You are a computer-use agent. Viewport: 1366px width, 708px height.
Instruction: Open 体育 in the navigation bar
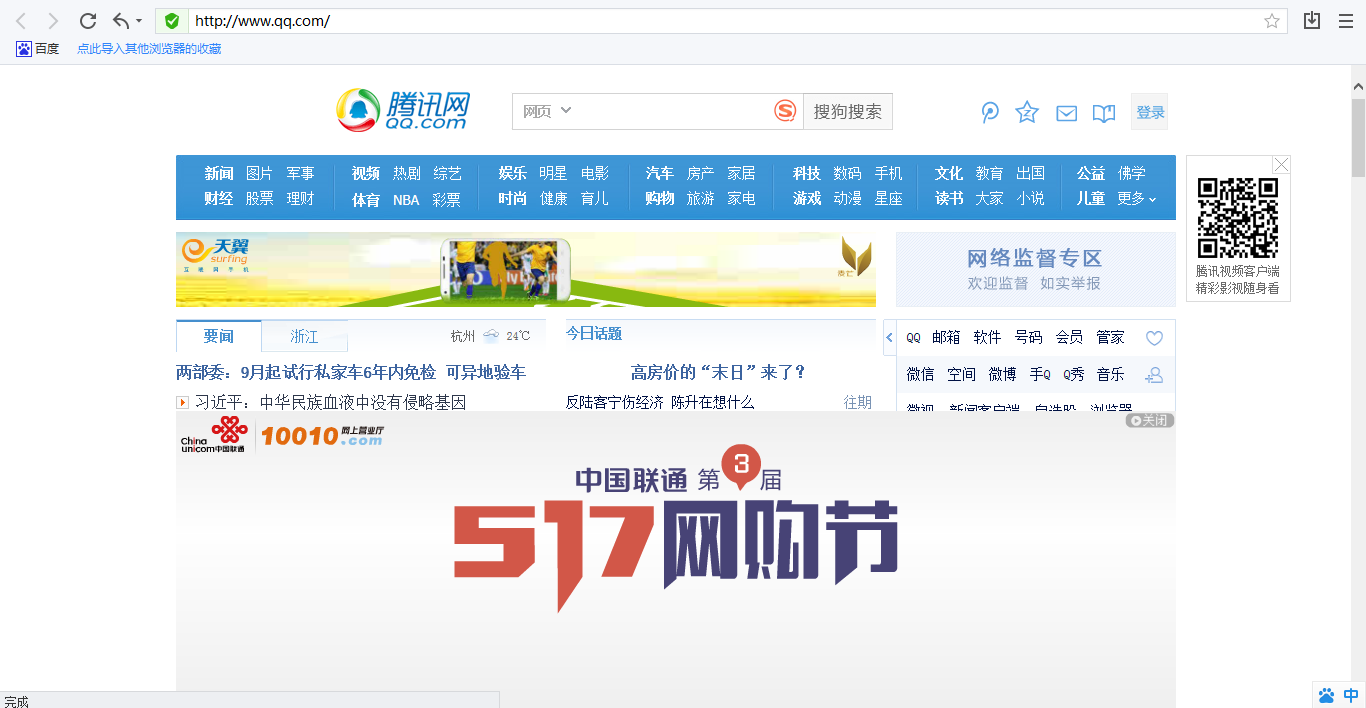click(366, 199)
